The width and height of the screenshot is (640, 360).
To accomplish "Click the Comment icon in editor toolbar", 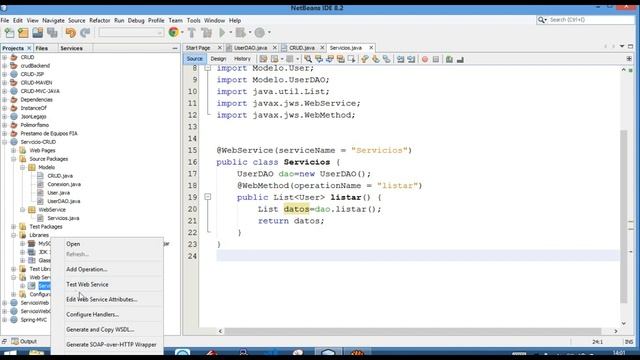I will [x=449, y=60].
